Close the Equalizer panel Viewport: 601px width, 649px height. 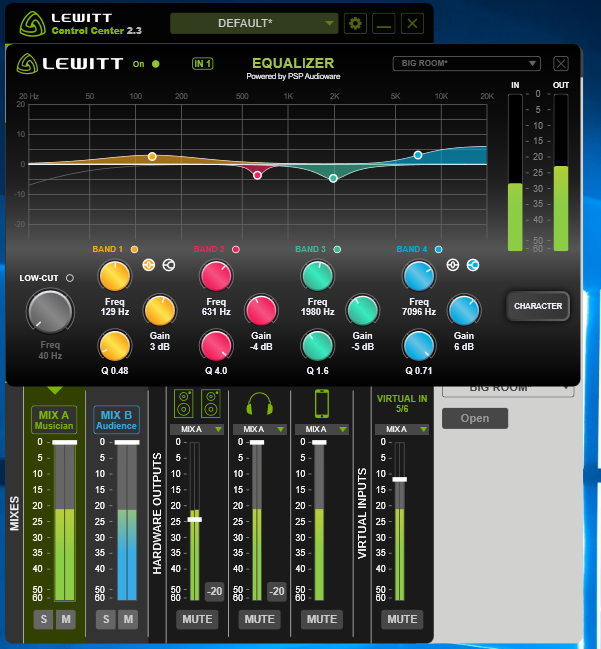point(561,64)
